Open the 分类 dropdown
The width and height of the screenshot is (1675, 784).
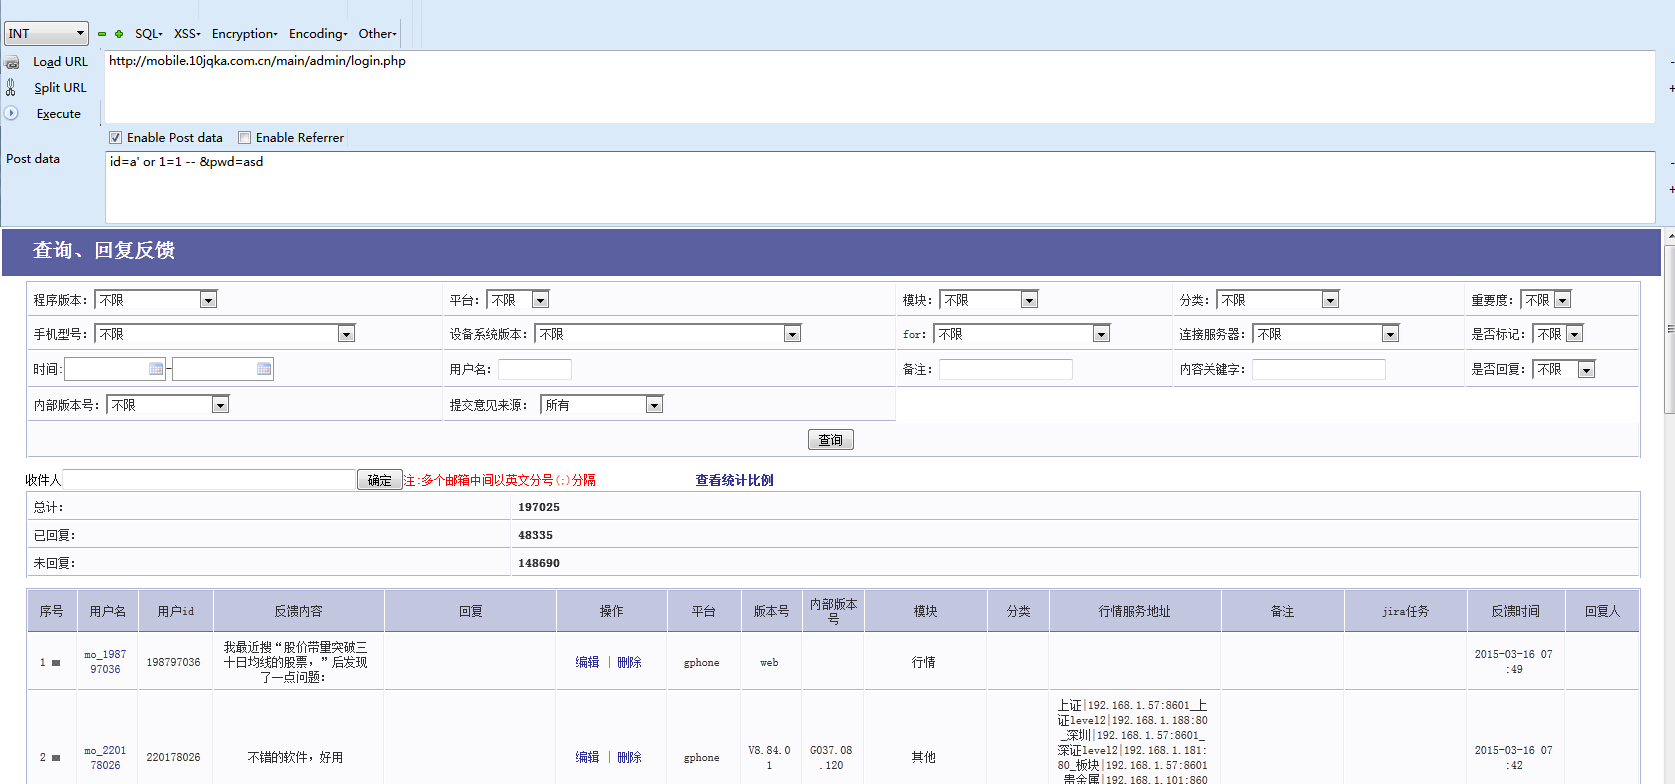[1278, 300]
